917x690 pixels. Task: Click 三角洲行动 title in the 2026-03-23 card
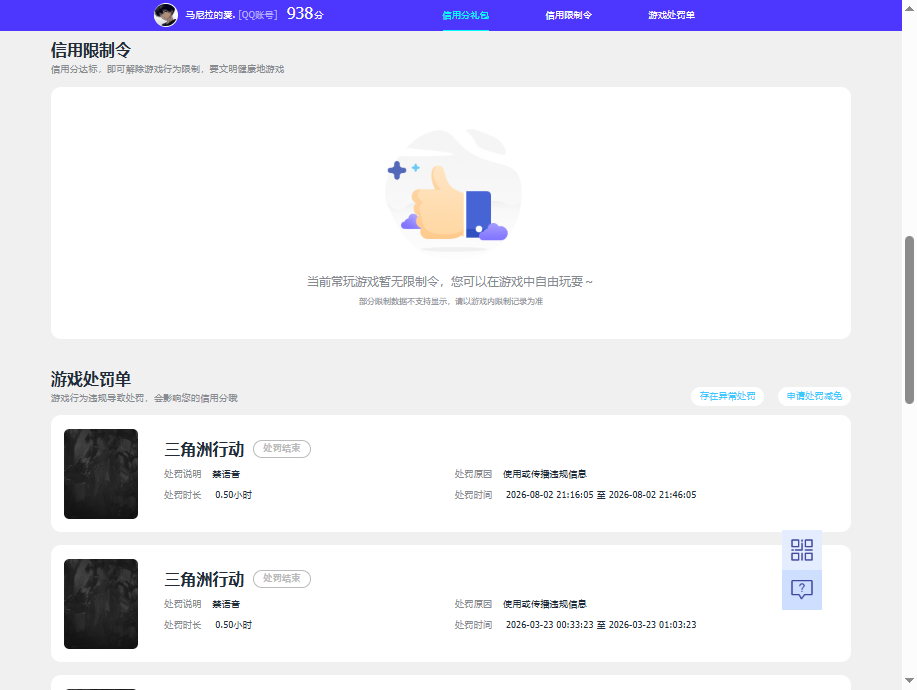point(204,579)
